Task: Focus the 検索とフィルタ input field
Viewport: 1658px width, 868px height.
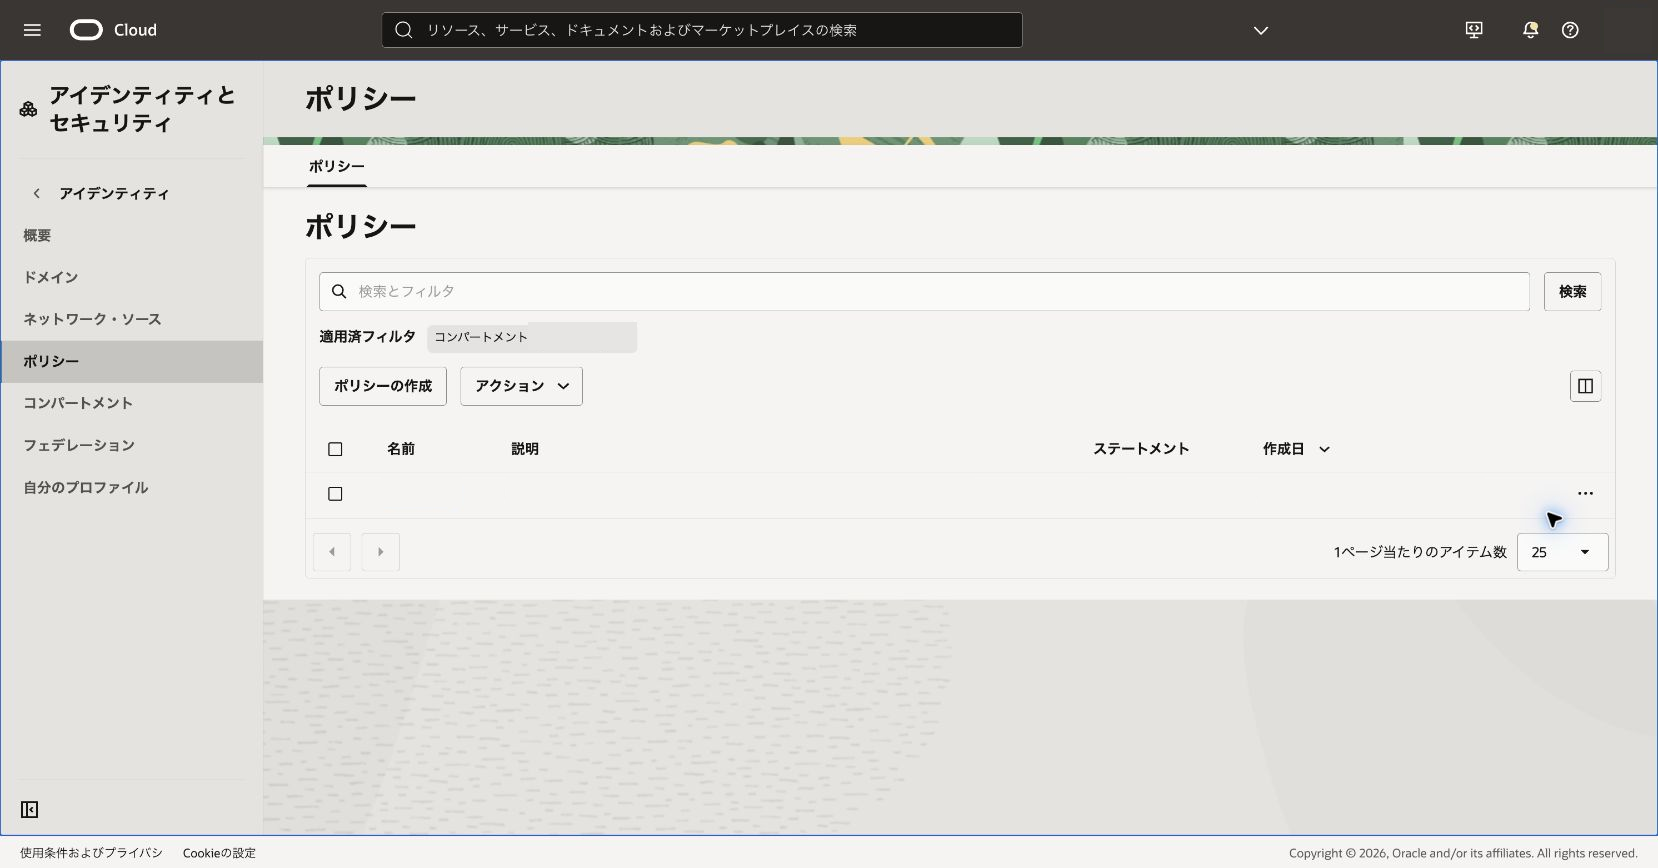Action: pos(924,291)
